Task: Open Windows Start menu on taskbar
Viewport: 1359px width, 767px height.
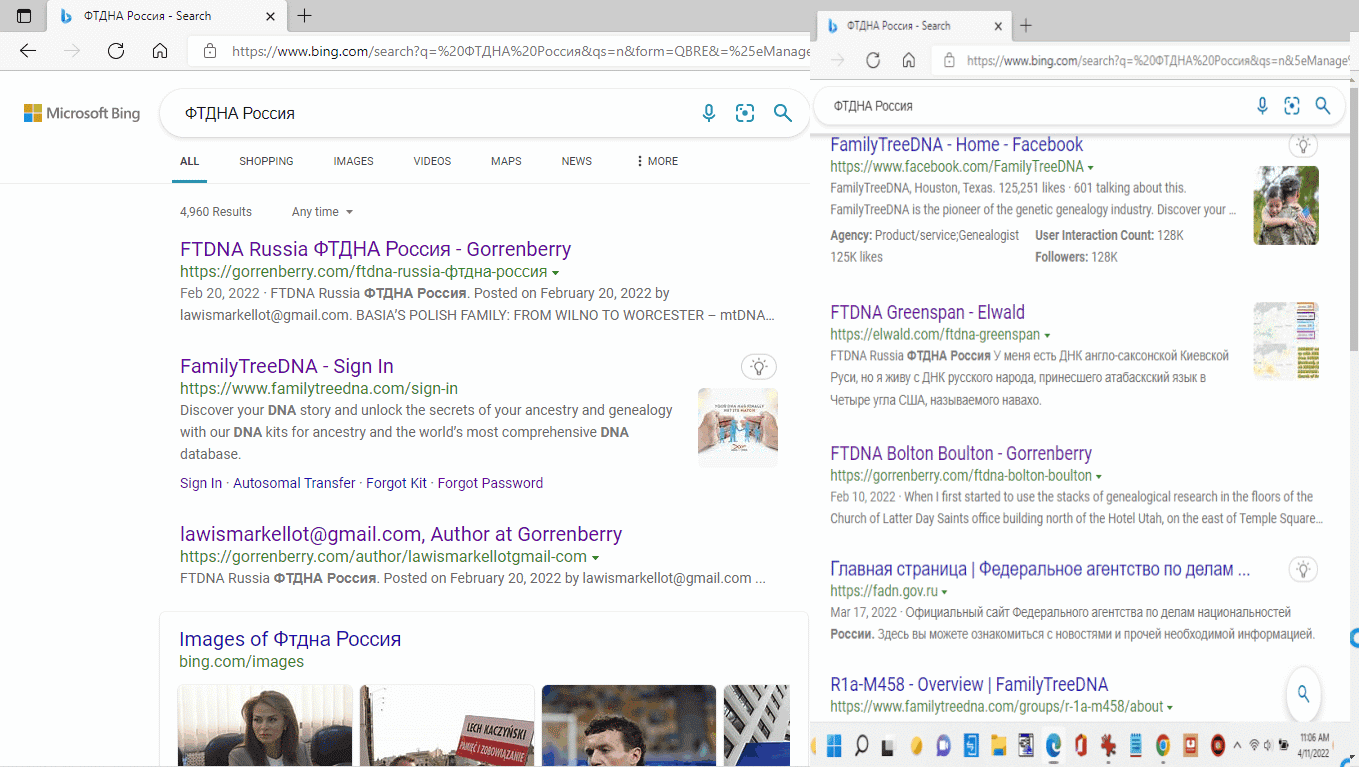Action: (x=835, y=745)
